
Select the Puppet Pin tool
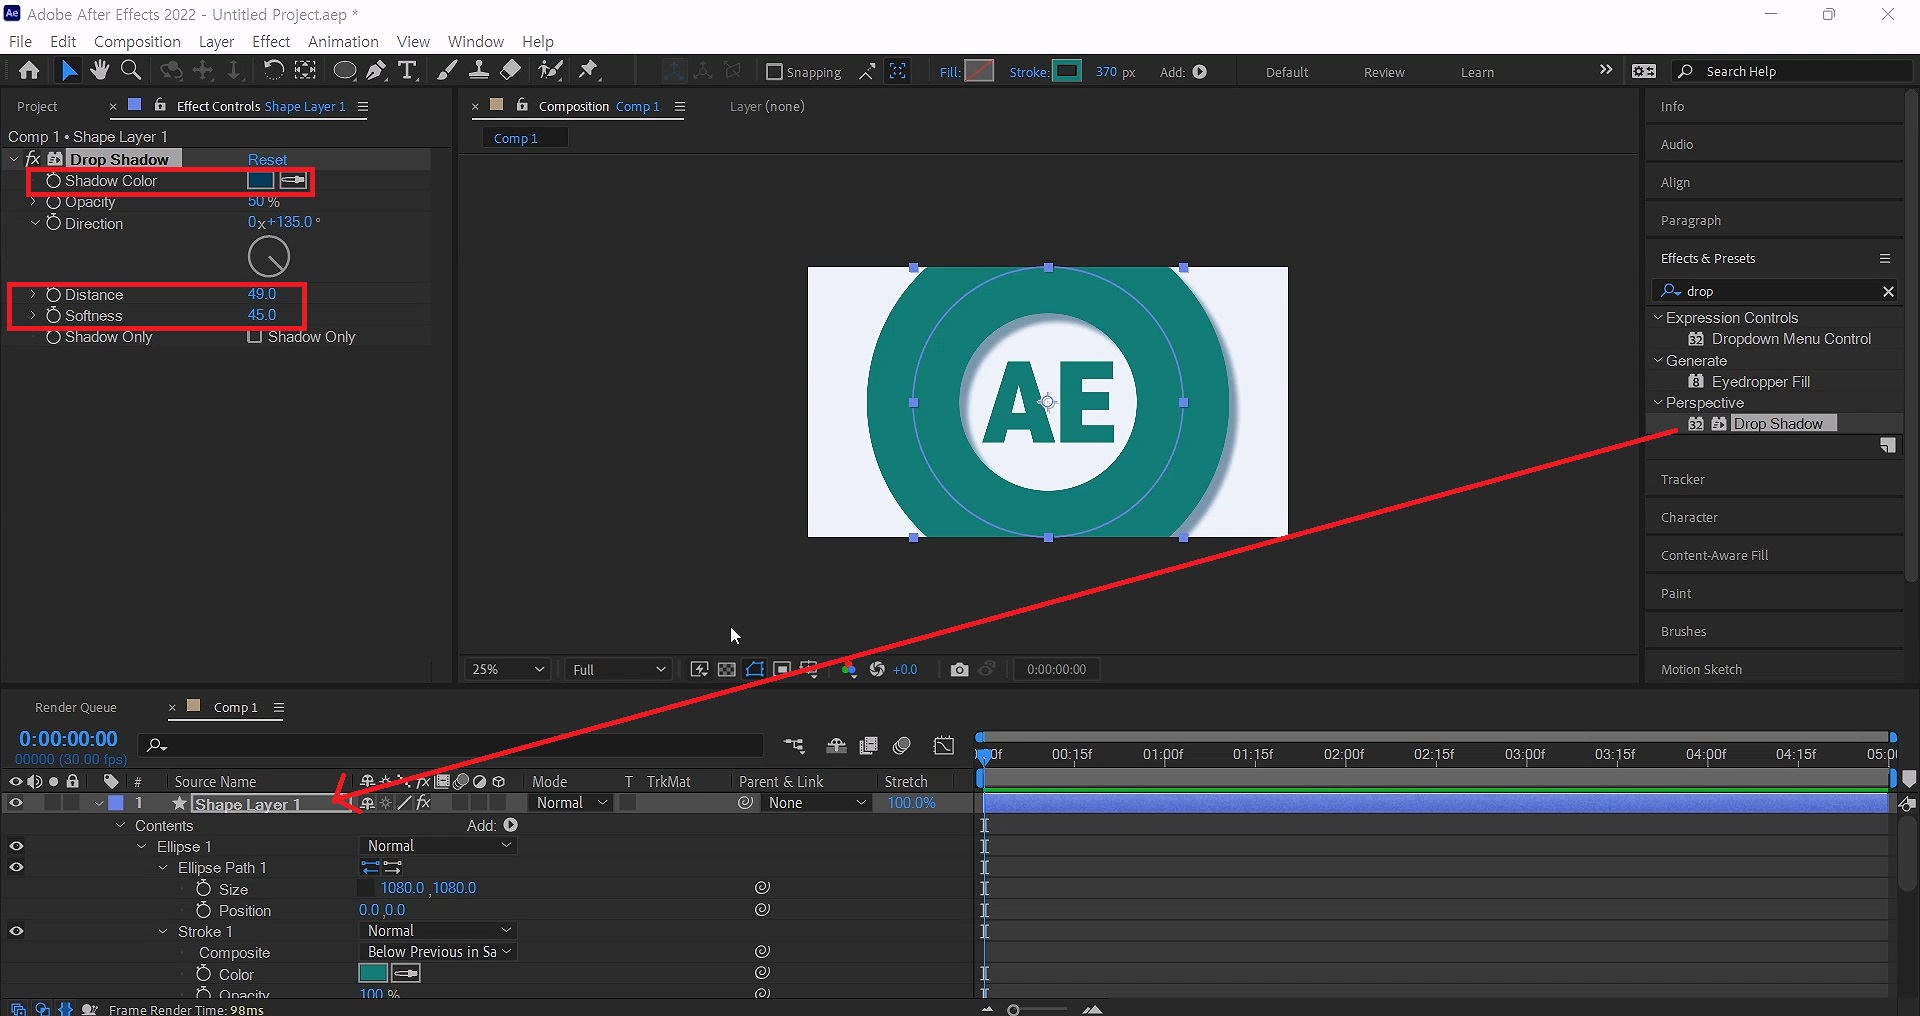(x=589, y=70)
